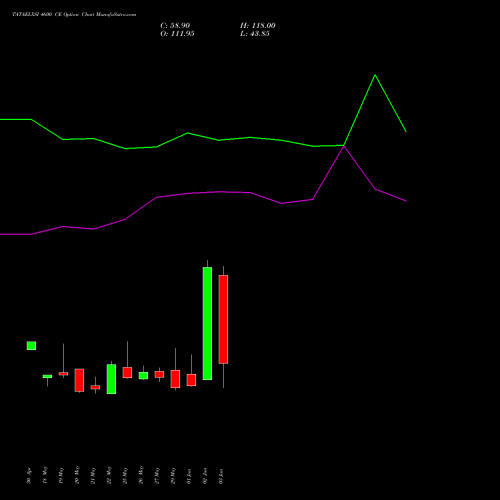The height and width of the screenshot is (500, 500).
Task: Click the '01 Jun' date label
Action: tap(189, 476)
